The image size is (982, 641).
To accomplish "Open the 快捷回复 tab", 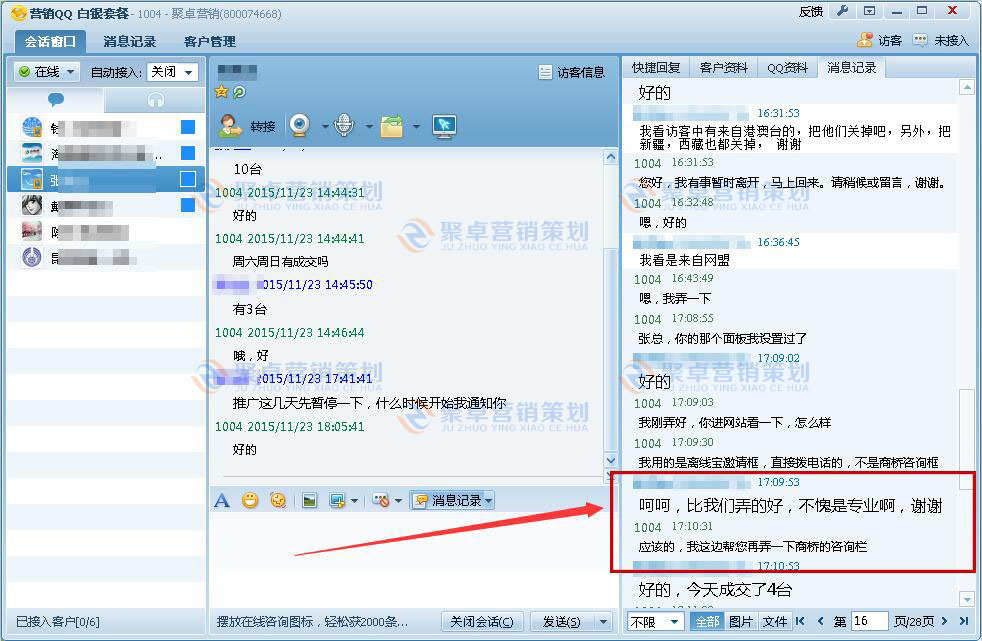I will [656, 68].
